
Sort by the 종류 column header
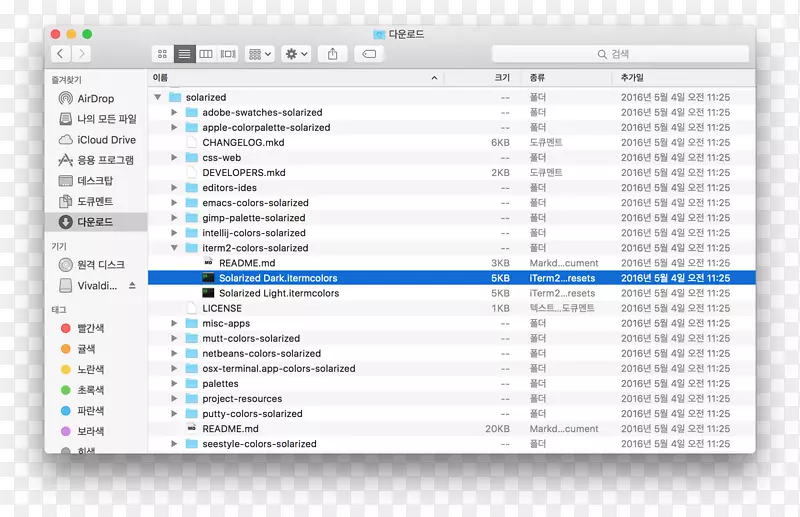point(566,78)
